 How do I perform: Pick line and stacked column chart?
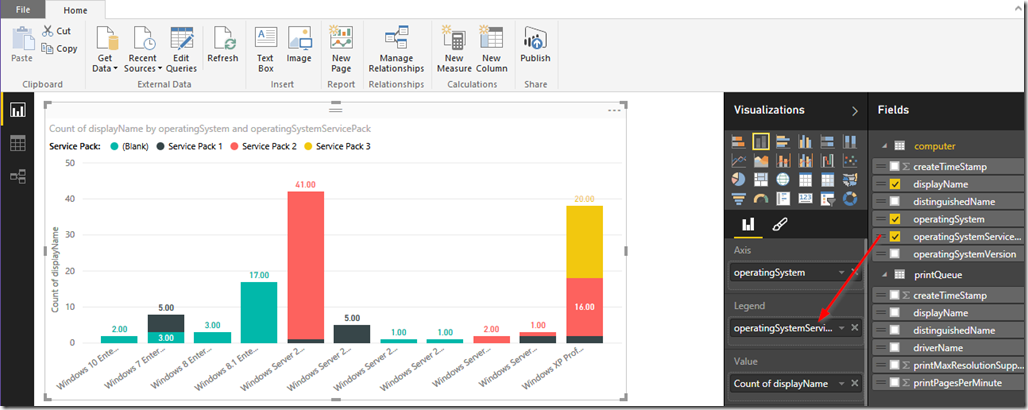click(x=783, y=160)
